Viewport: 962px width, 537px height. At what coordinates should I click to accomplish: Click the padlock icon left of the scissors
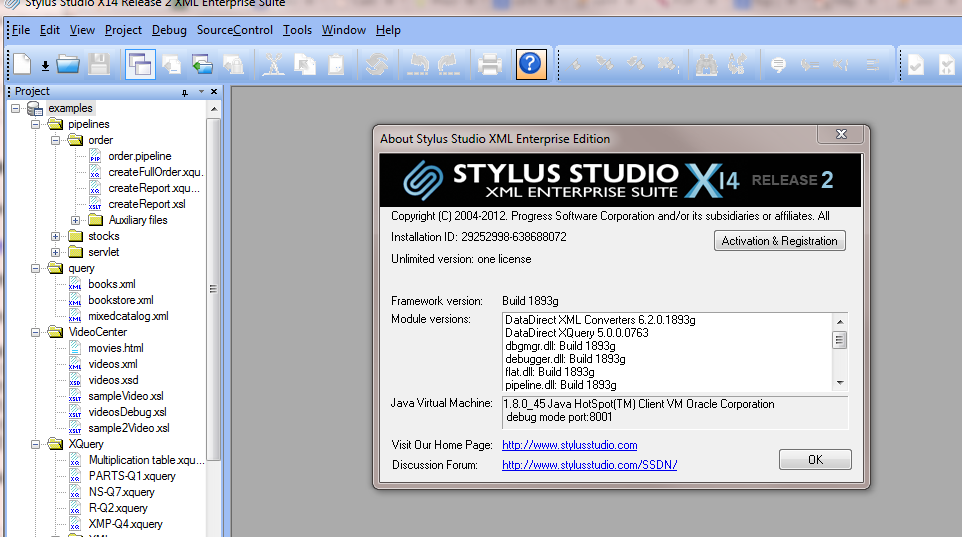coord(234,64)
